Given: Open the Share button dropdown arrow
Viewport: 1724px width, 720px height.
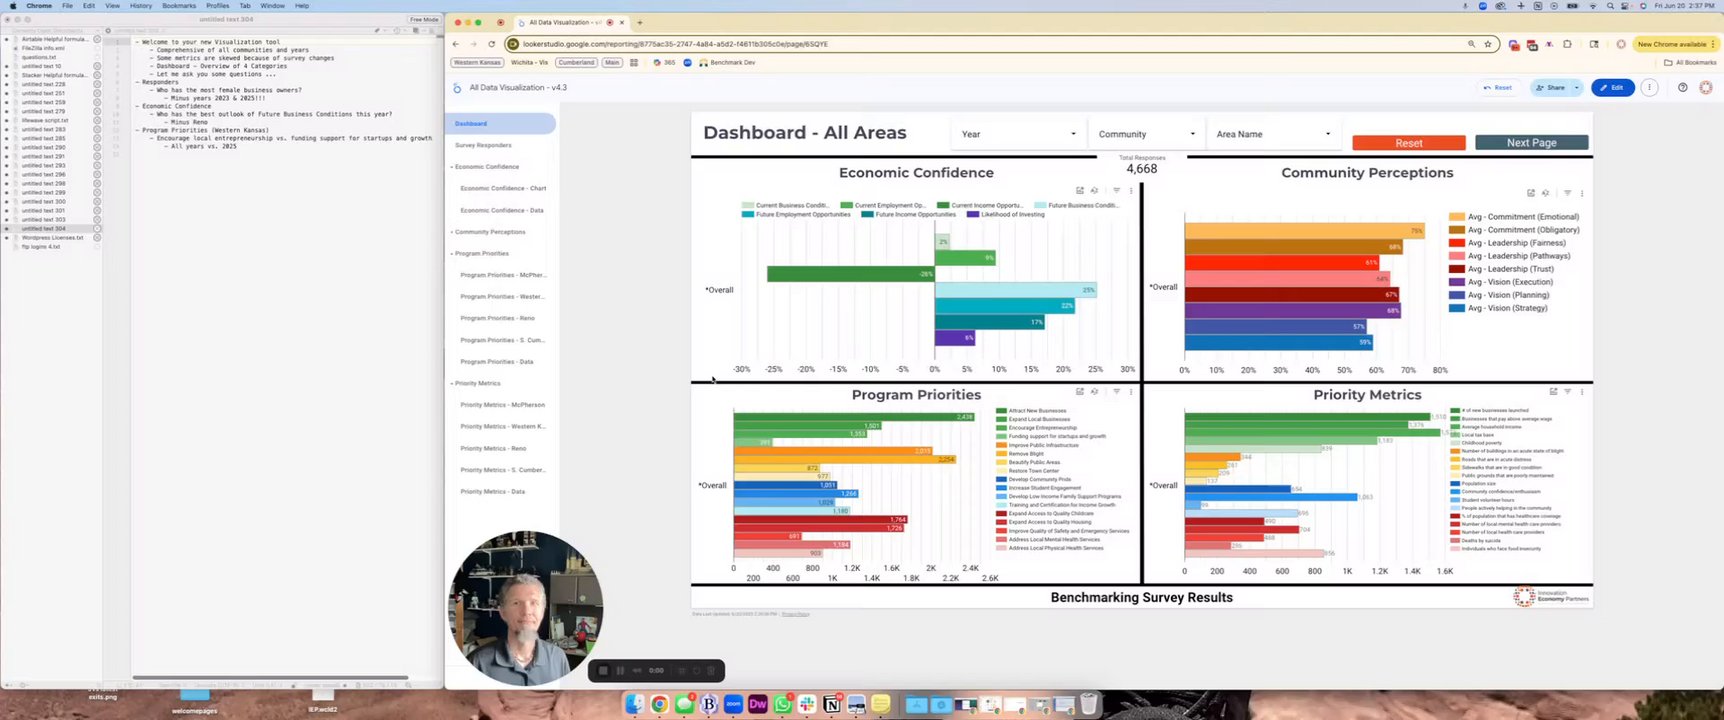Looking at the screenshot, I should click(1577, 88).
